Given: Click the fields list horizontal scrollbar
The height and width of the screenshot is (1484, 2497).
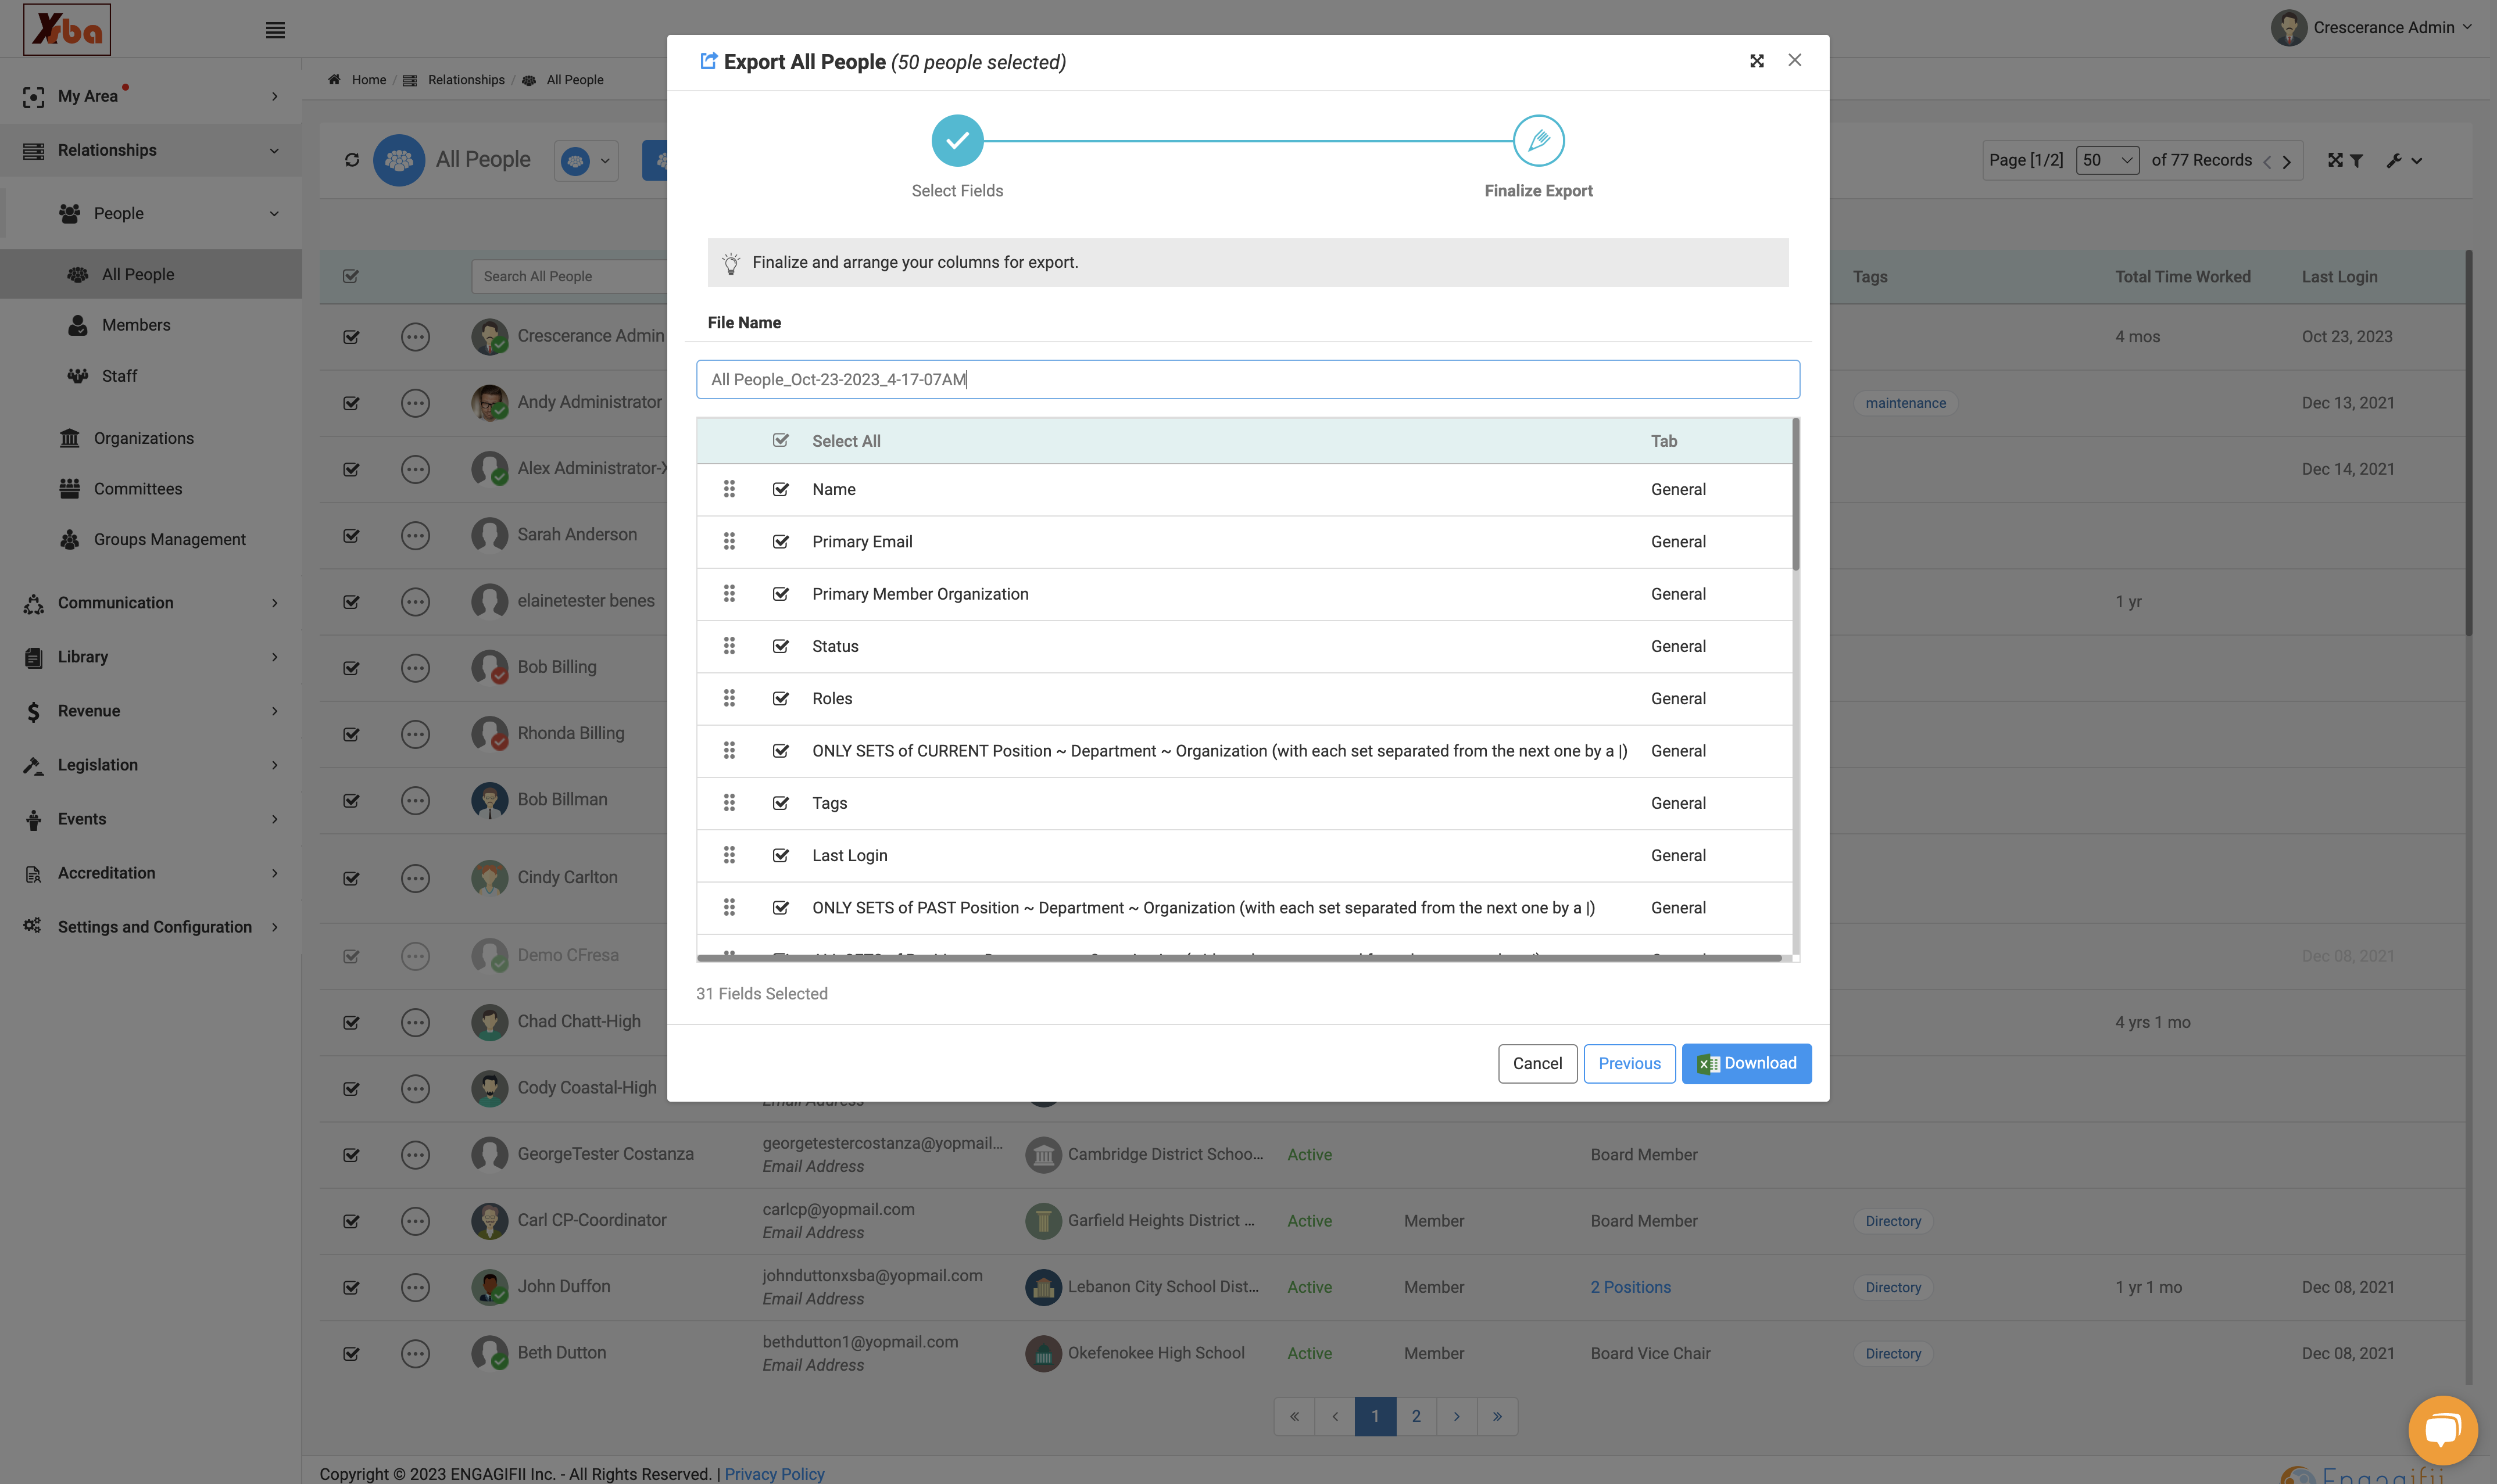Looking at the screenshot, I should coord(1239,958).
